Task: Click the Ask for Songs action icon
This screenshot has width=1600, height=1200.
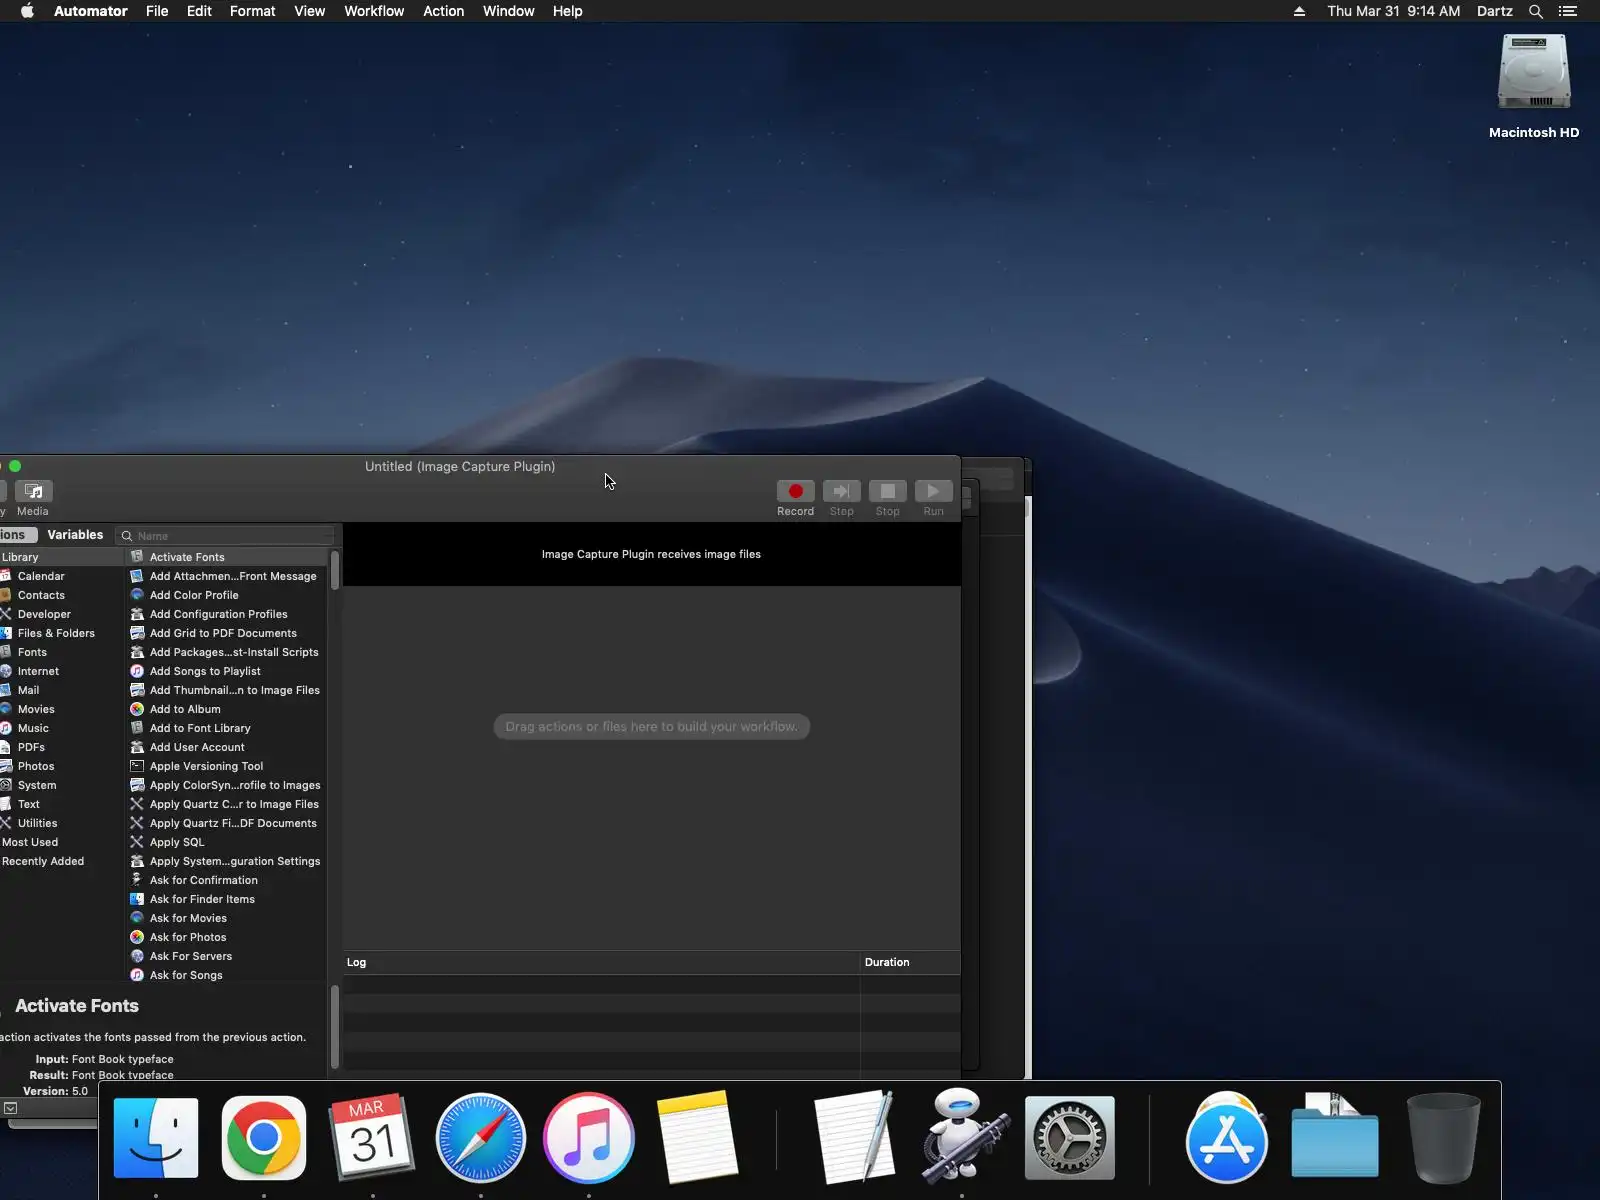Action: (137, 975)
